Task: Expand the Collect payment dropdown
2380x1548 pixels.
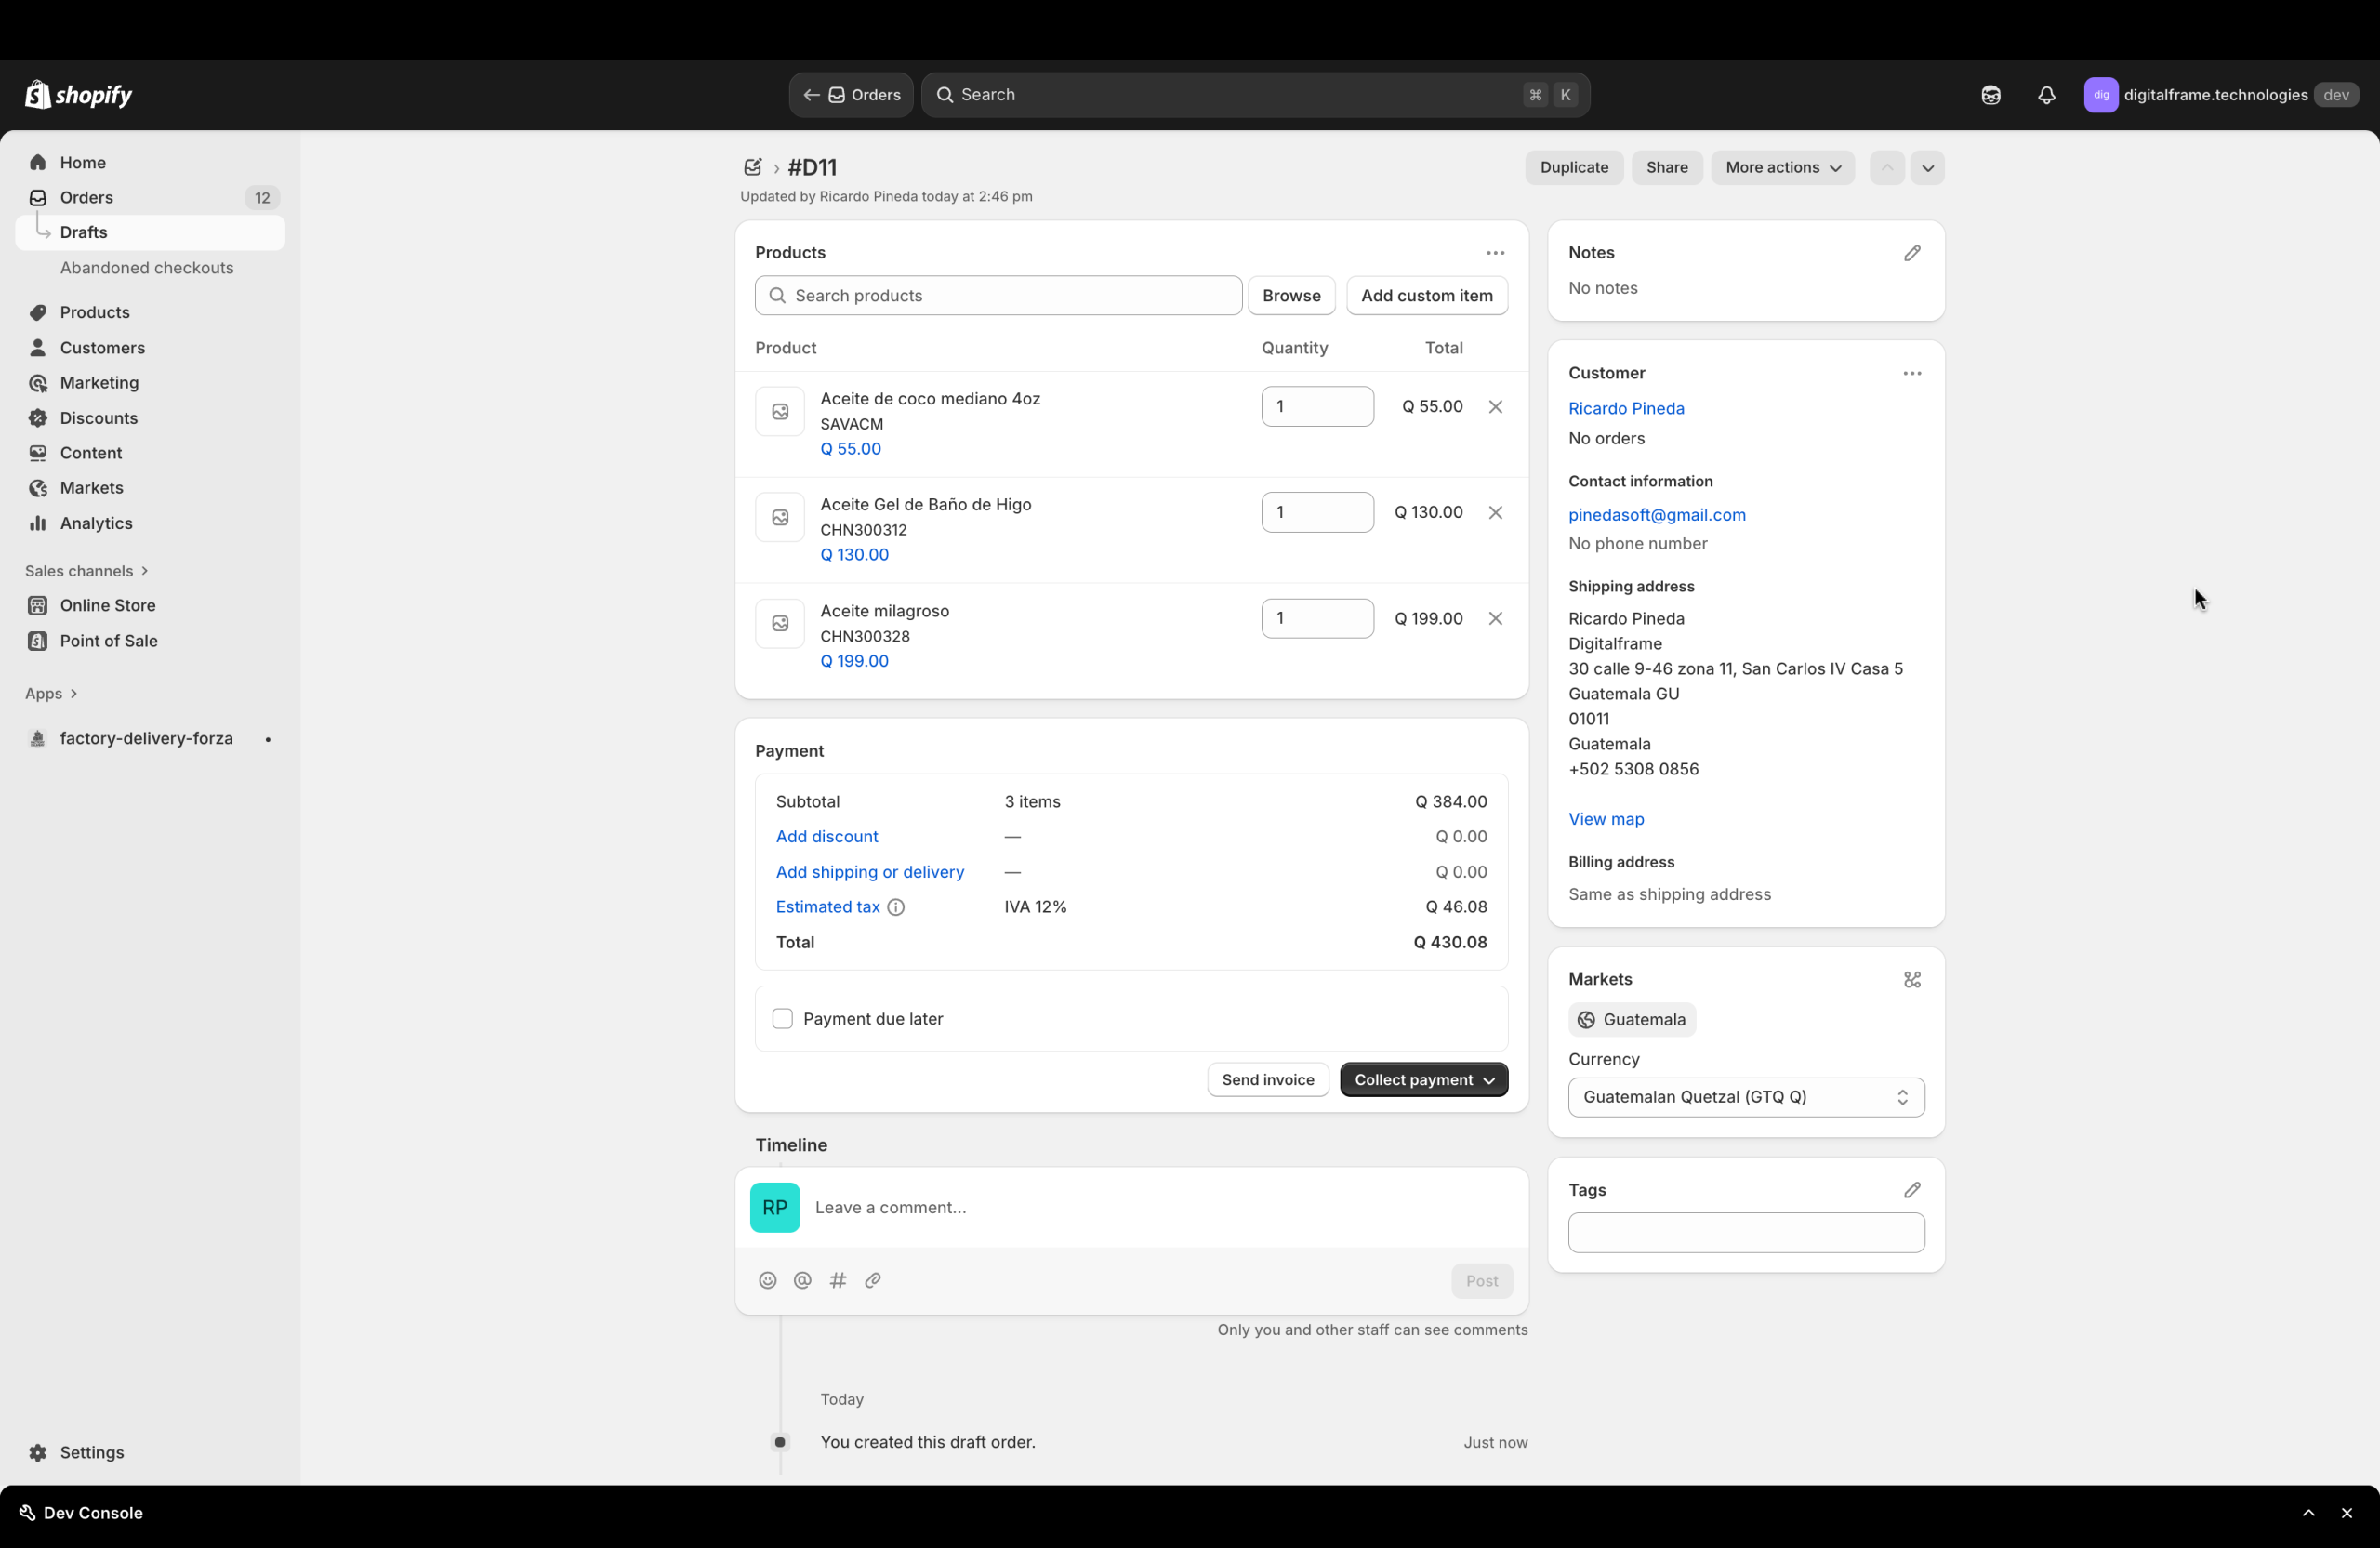Action: tap(1423, 1080)
